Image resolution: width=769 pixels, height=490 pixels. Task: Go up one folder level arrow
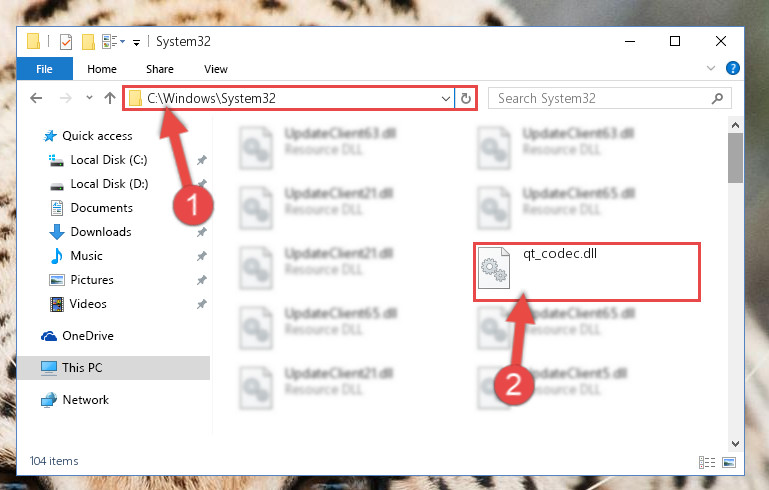pos(110,98)
